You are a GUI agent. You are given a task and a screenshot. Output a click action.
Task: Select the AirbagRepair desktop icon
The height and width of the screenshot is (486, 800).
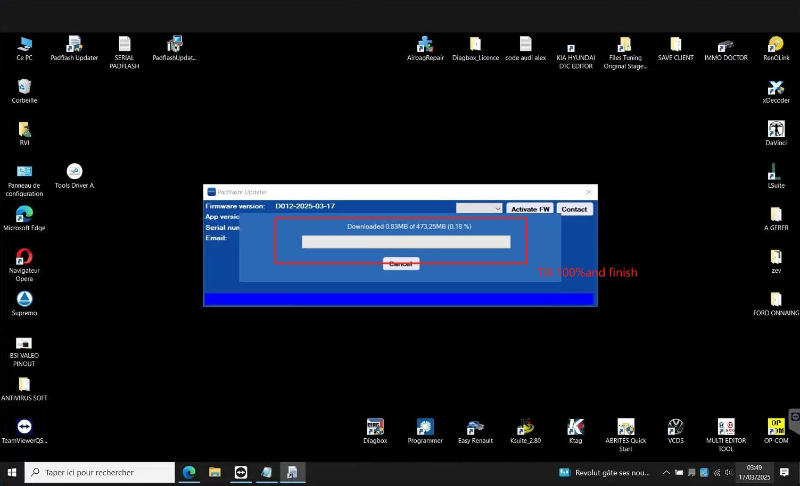click(x=426, y=45)
